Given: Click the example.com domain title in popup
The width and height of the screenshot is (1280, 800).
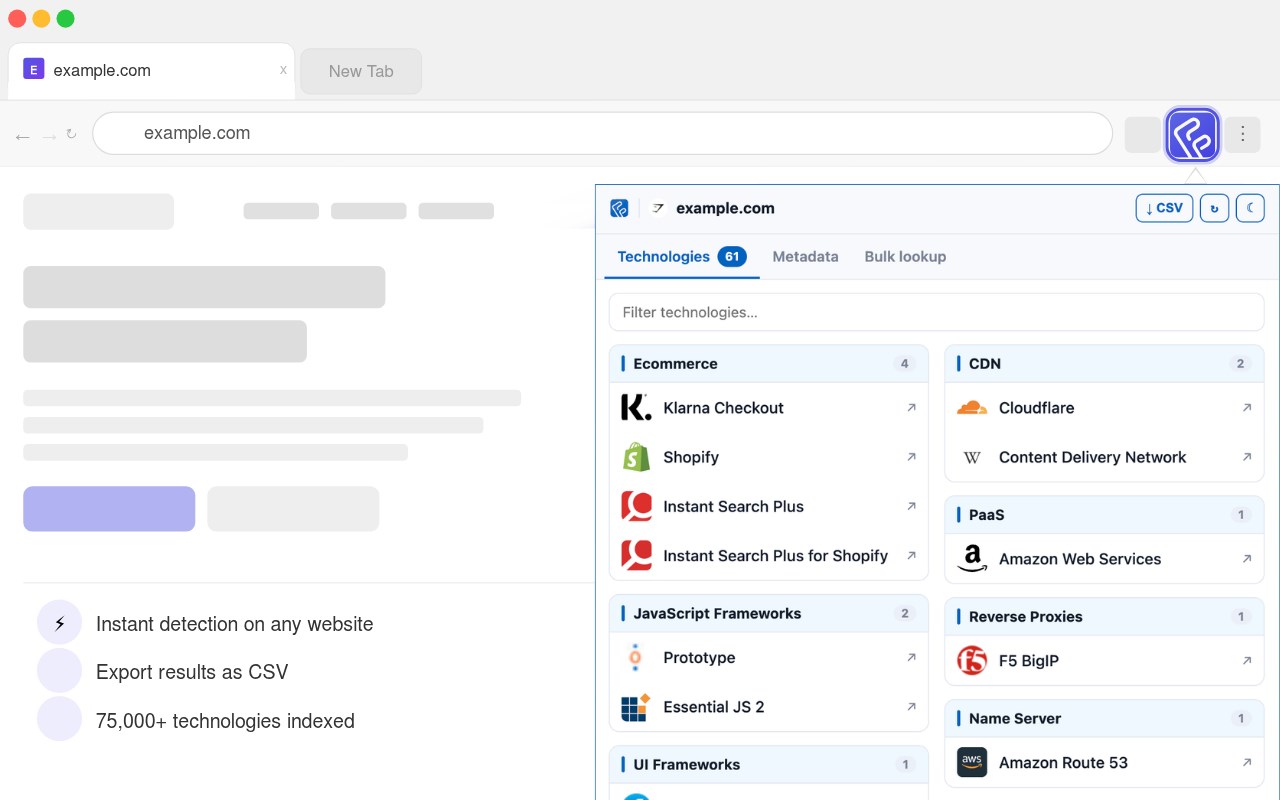Looking at the screenshot, I should 725,208.
